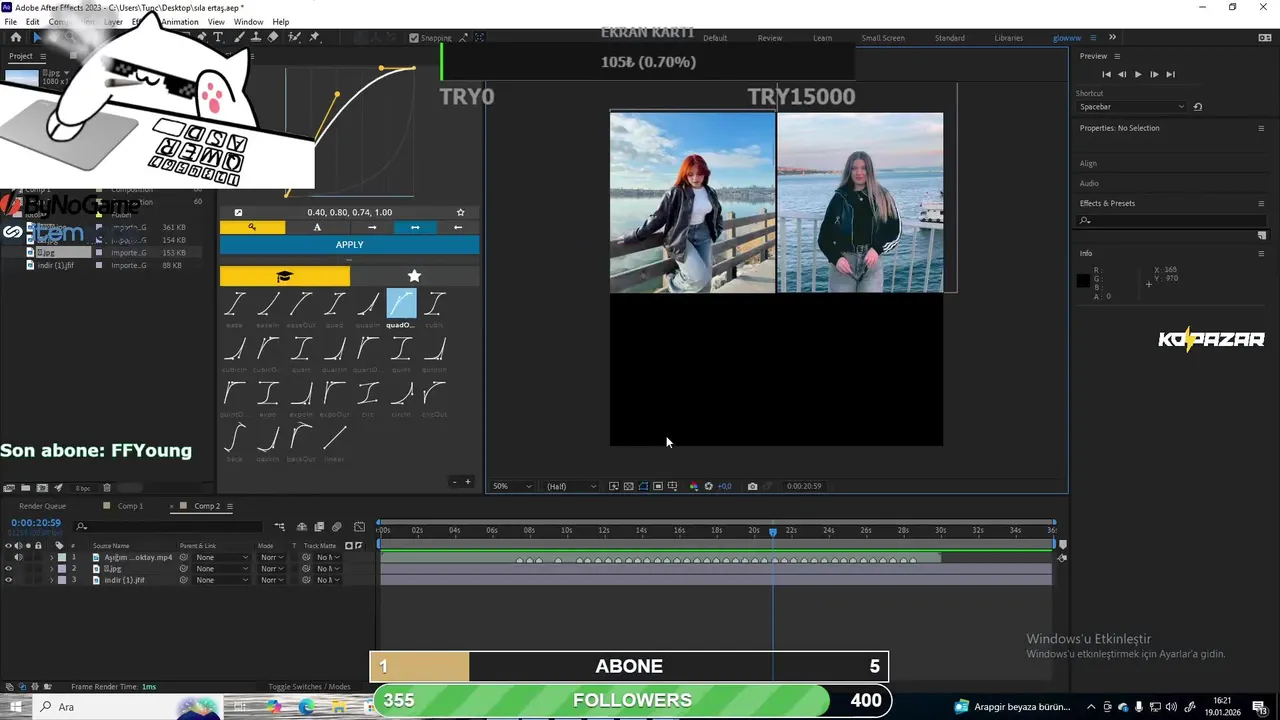The image size is (1280, 720).
Task: Take a snapshot with camera icon
Action: click(752, 486)
